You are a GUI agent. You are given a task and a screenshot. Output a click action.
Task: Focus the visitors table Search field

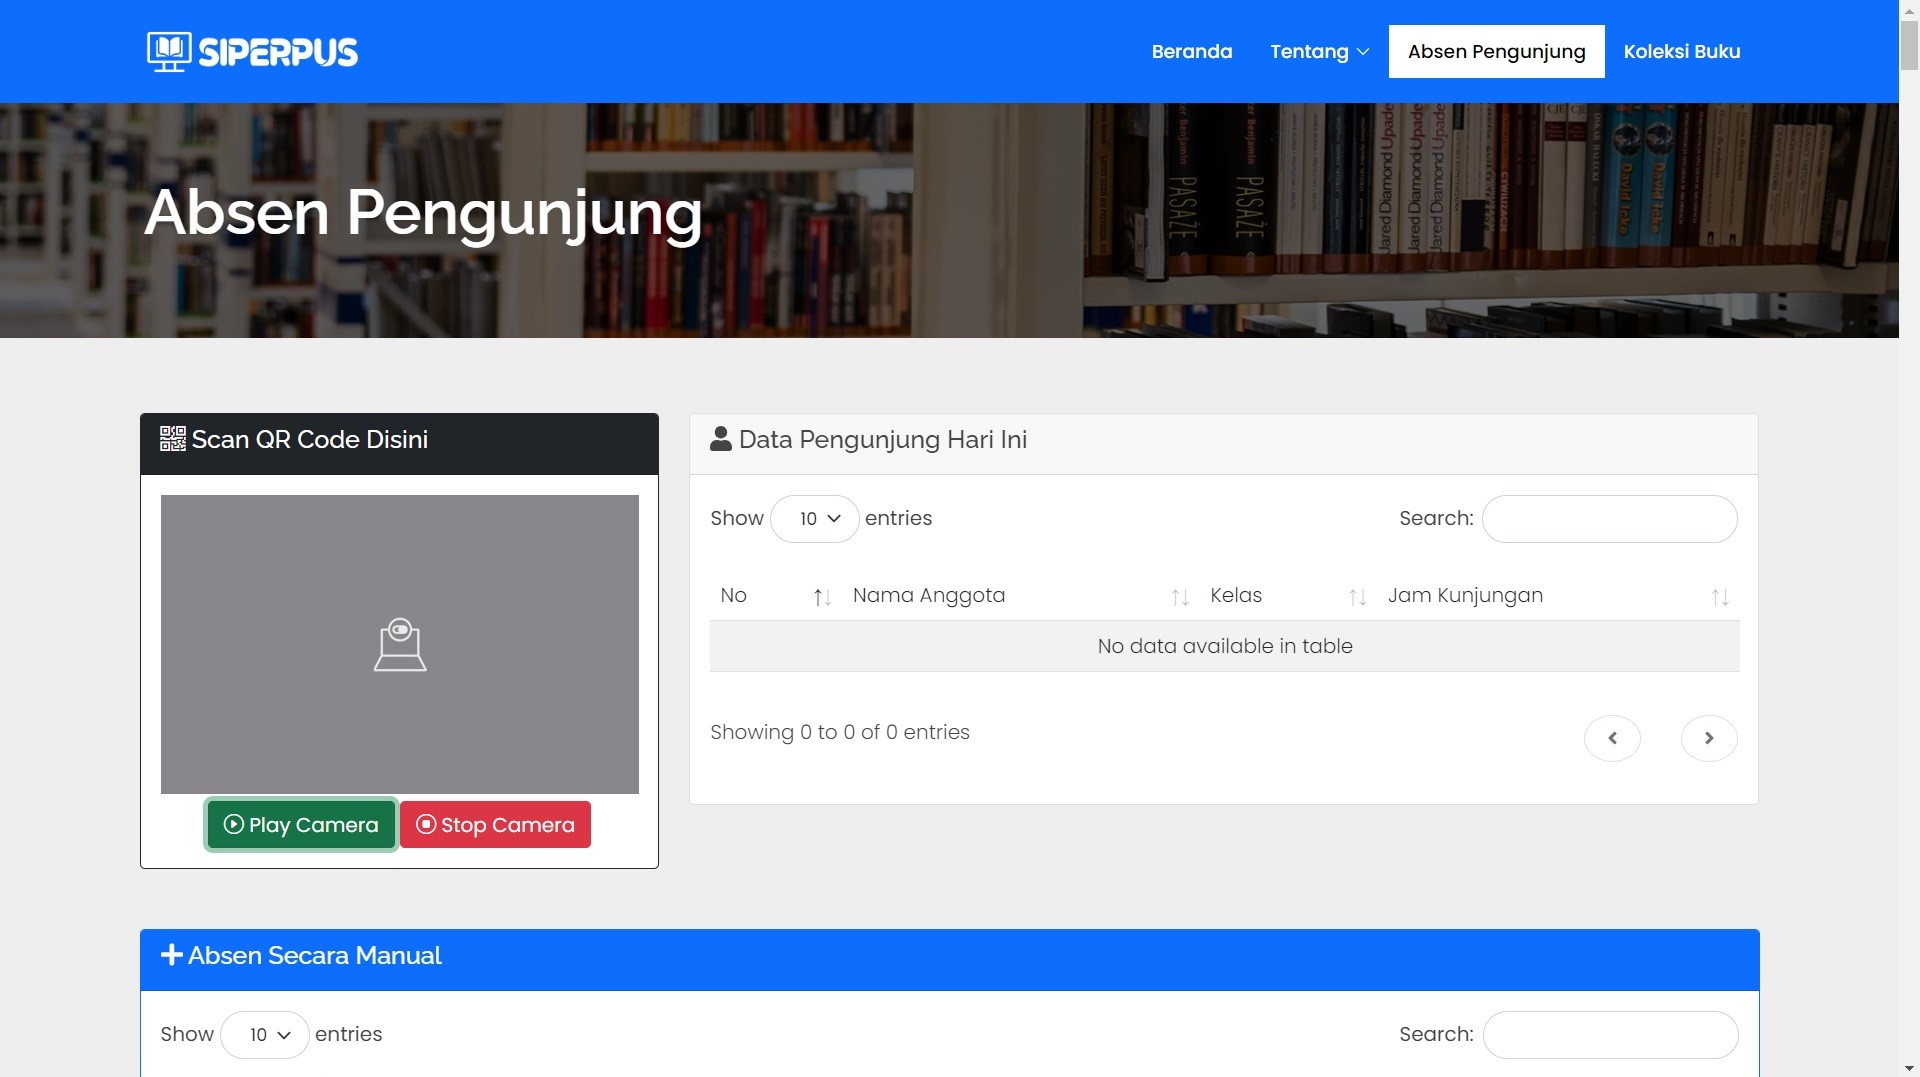(1609, 519)
